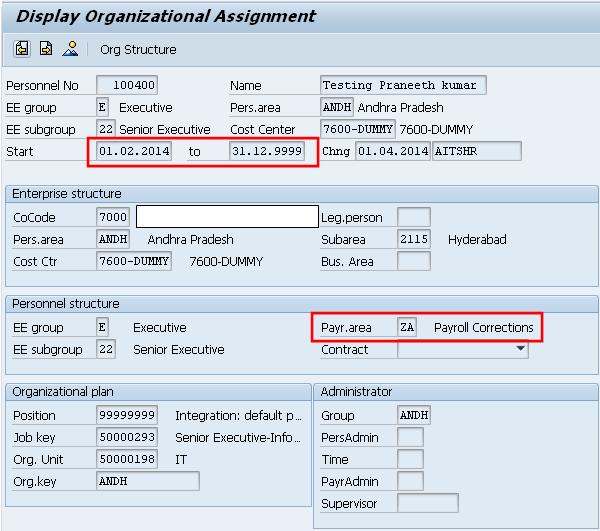The width and height of the screenshot is (600, 531).
Task: Select the header EE group field E
Action: click(x=102, y=107)
